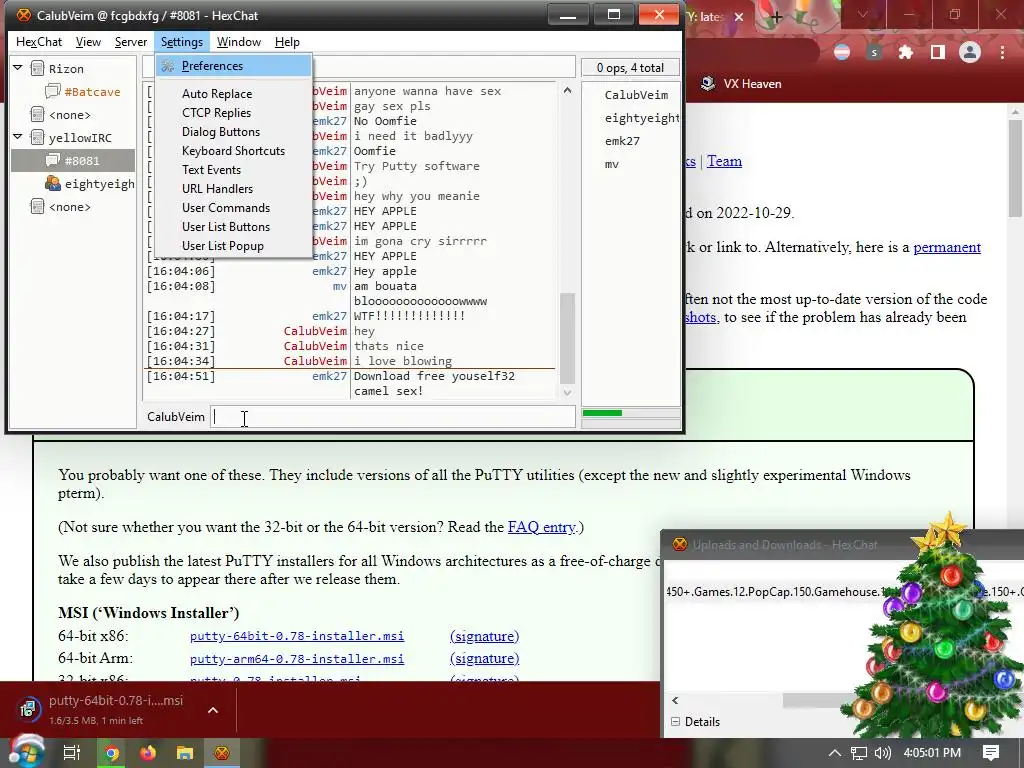Open Firefox from the taskbar
This screenshot has width=1024, height=768.
(148, 753)
